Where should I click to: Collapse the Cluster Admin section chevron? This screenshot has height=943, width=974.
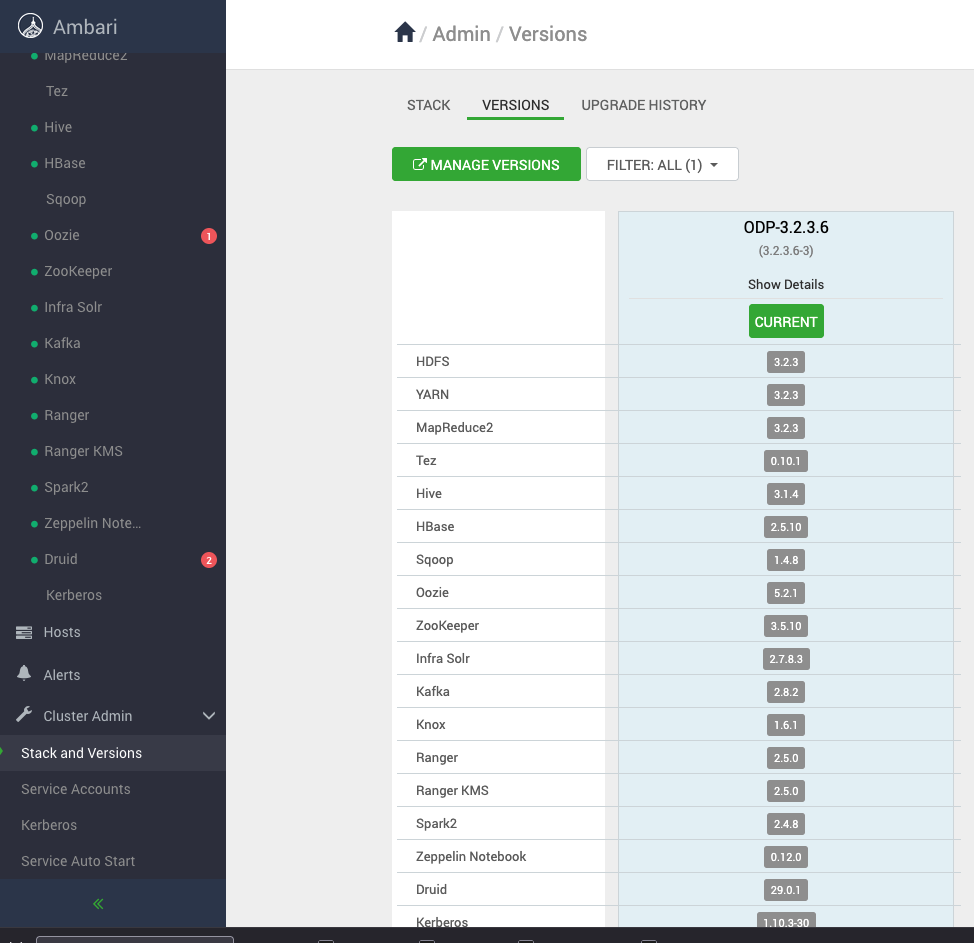click(209, 716)
